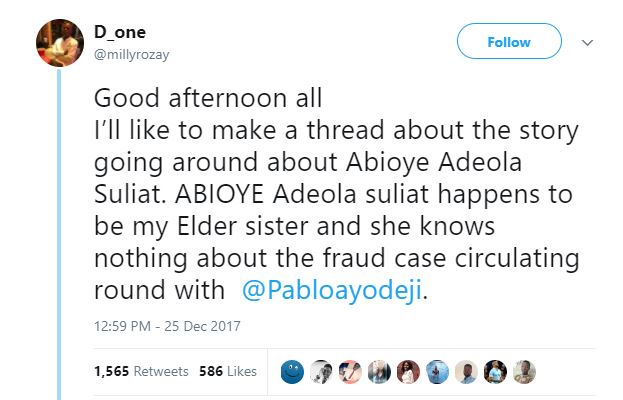
Task: View the 586 Likes list
Action: 228,371
